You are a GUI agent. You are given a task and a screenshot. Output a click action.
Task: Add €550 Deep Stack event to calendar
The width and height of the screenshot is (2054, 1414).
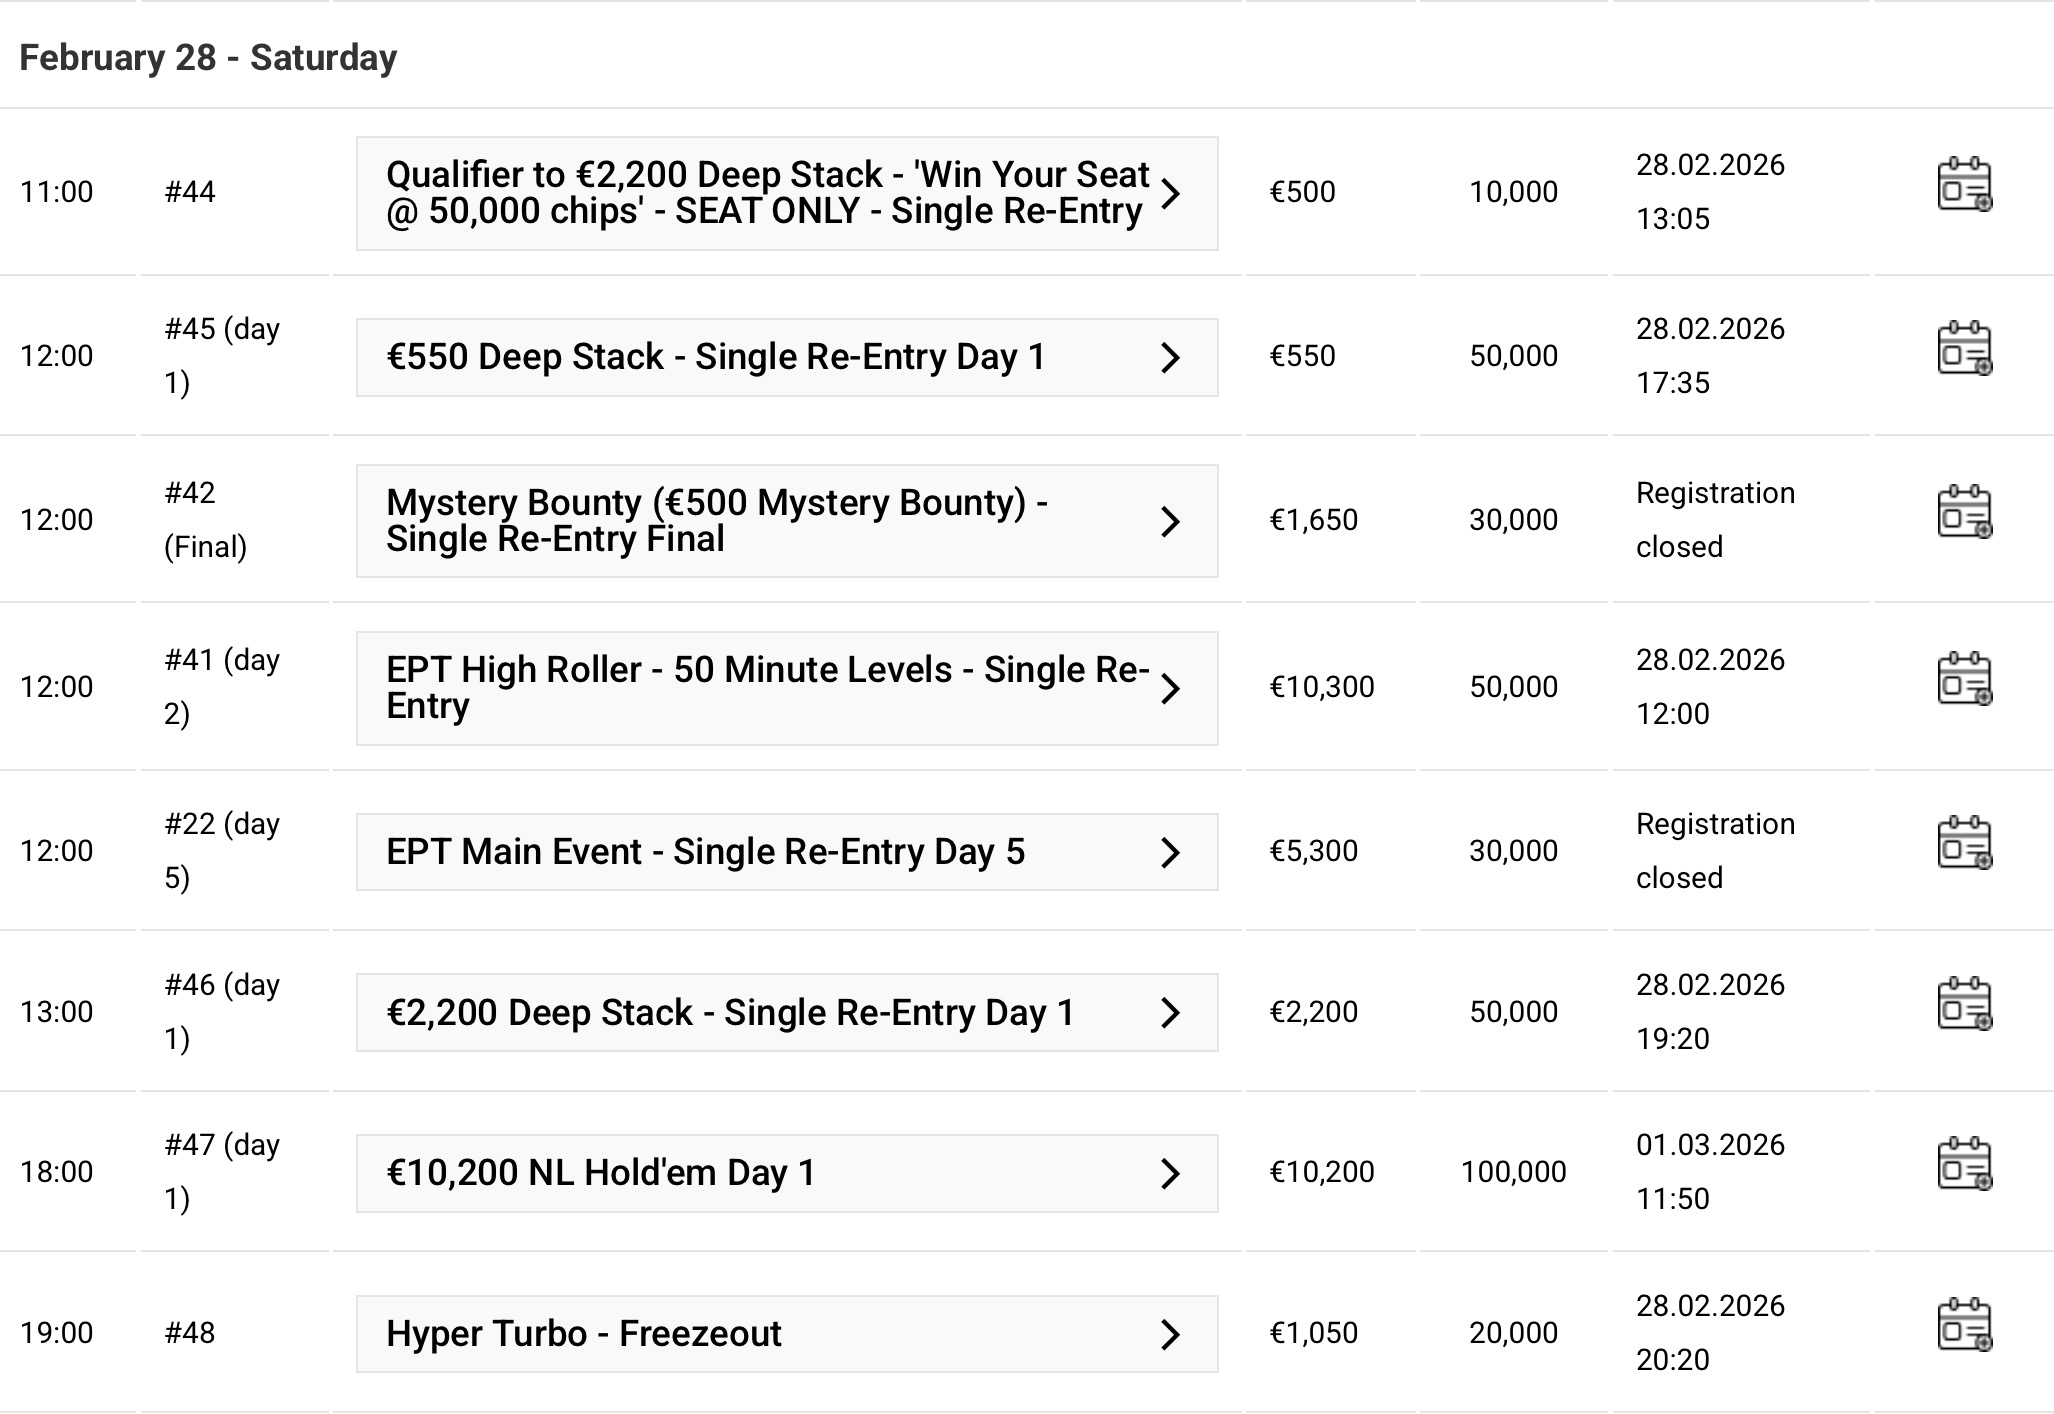pyautogui.click(x=1964, y=349)
